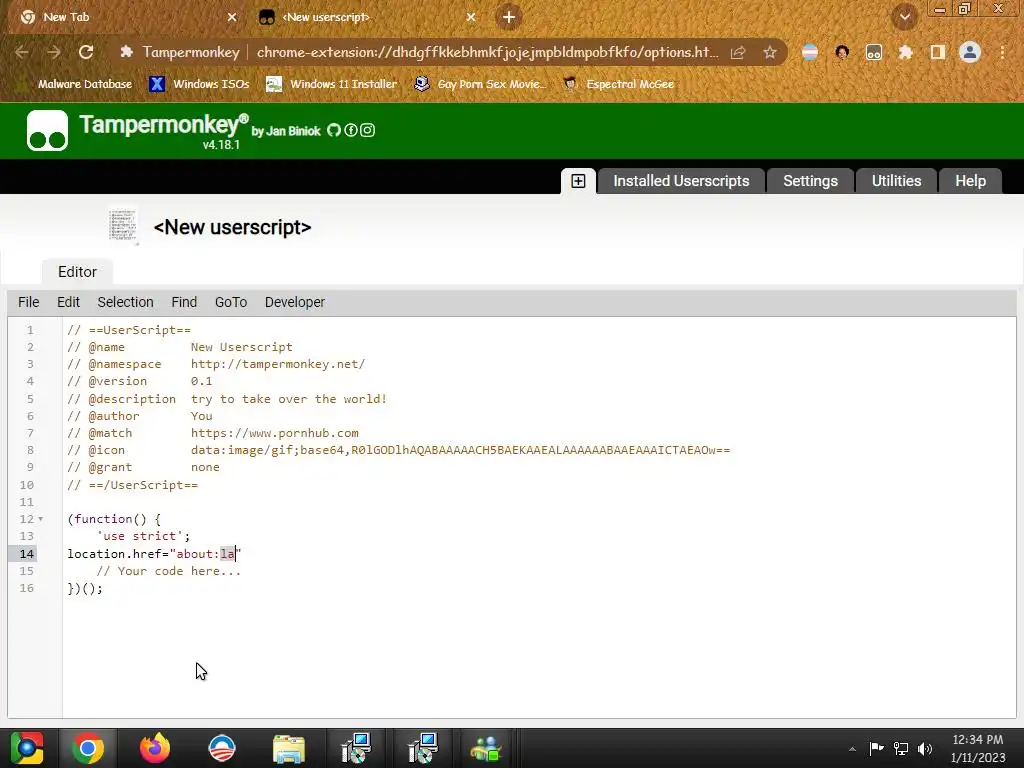Open the volume speaker tray icon

coord(925,749)
